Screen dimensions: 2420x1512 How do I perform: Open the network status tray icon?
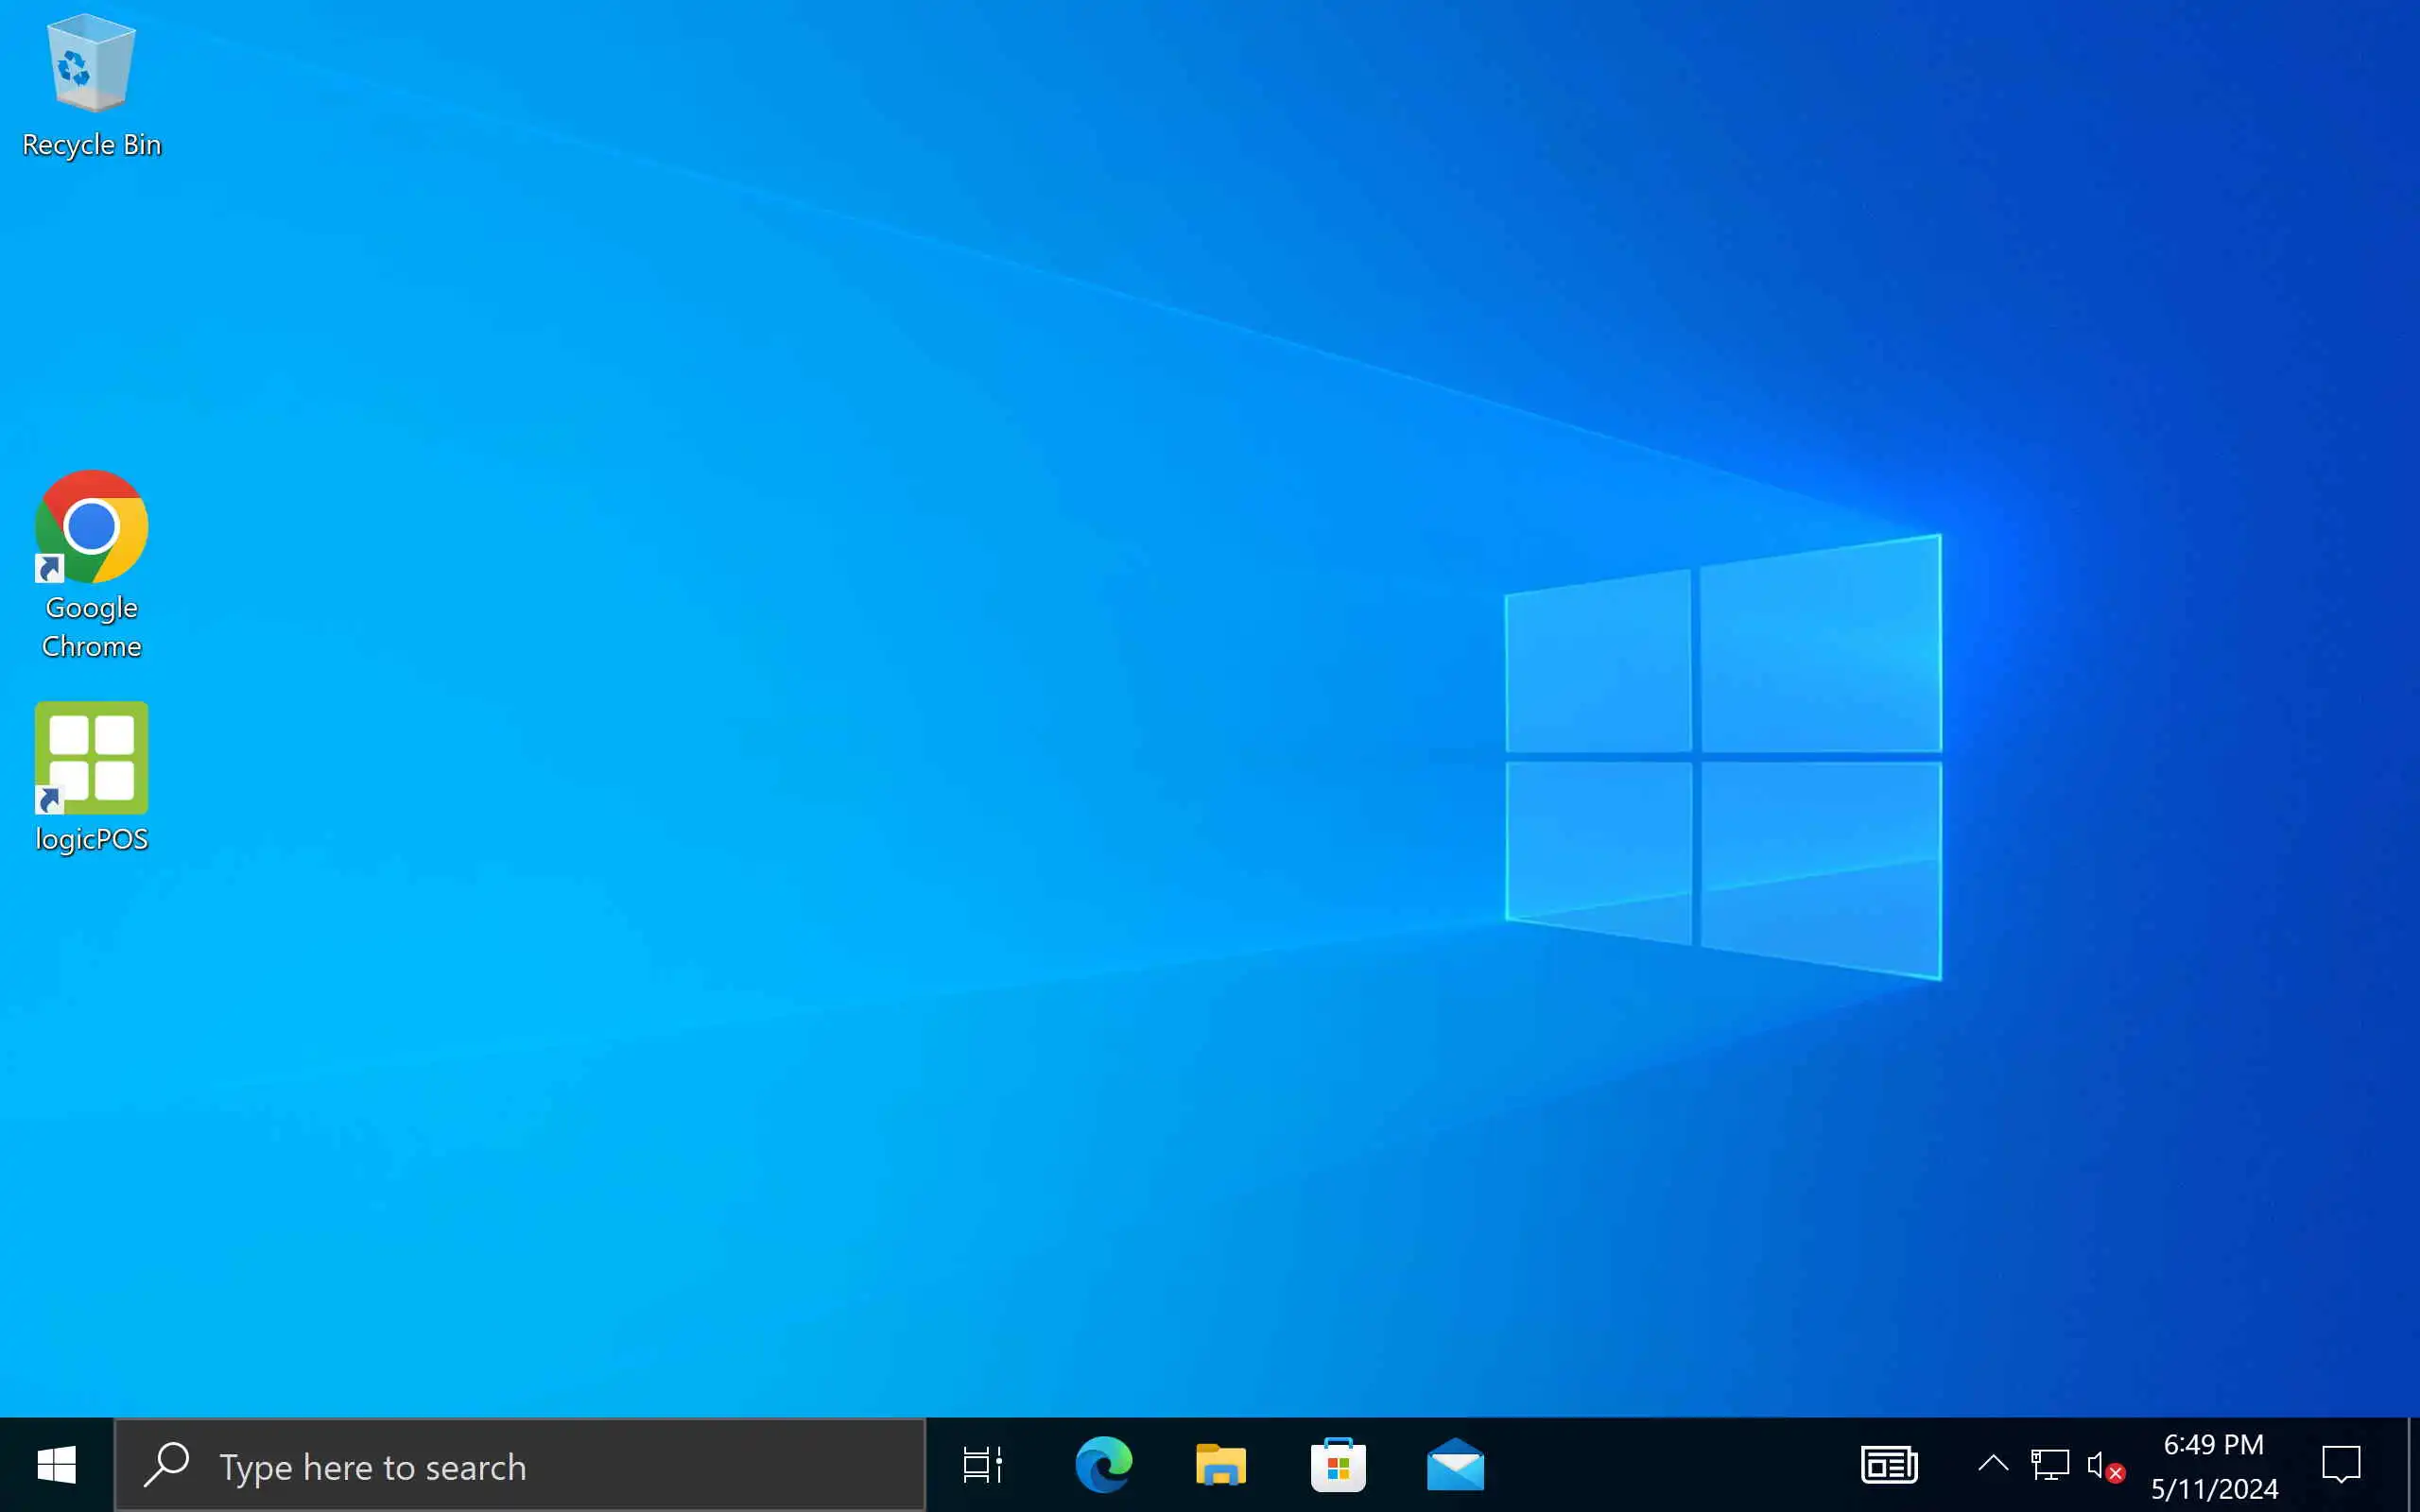click(2049, 1466)
